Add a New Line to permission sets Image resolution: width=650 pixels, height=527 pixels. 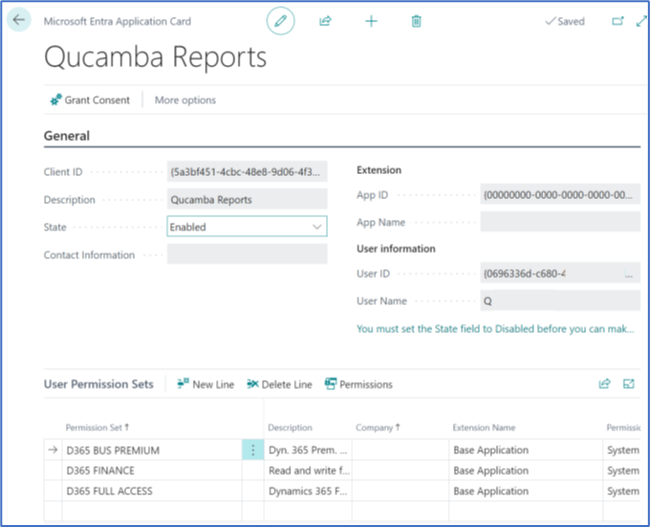pyautogui.click(x=206, y=384)
